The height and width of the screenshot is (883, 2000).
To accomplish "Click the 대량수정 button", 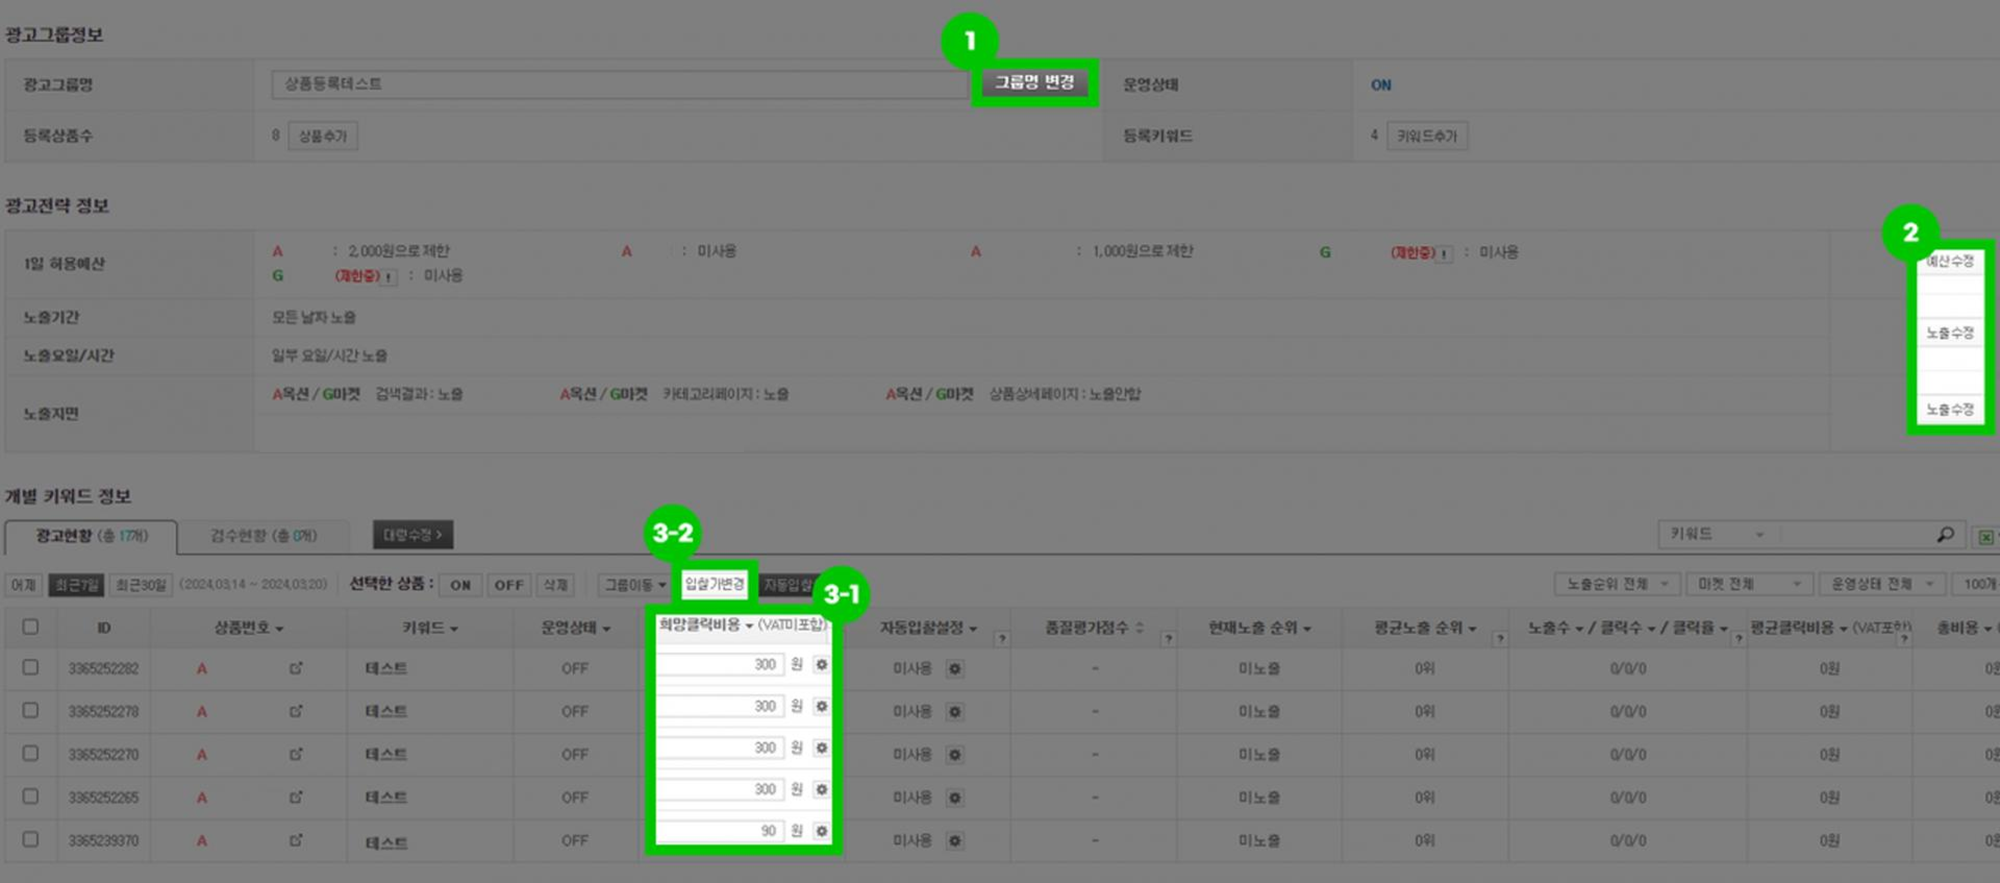I will pyautogui.click(x=413, y=535).
